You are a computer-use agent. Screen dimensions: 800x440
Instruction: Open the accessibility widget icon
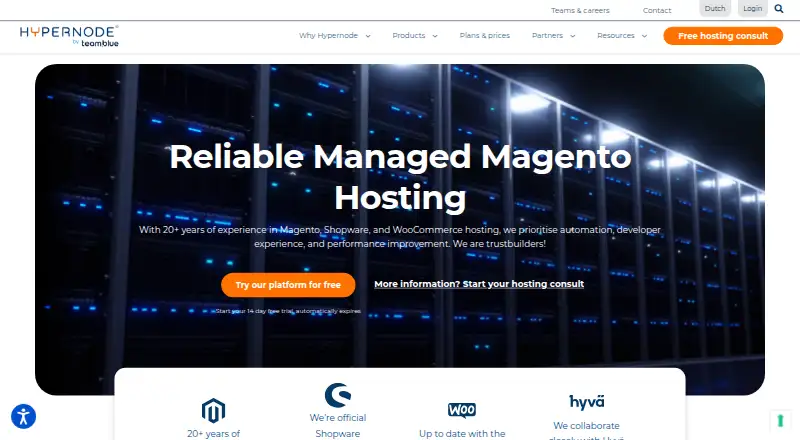pos(23,417)
